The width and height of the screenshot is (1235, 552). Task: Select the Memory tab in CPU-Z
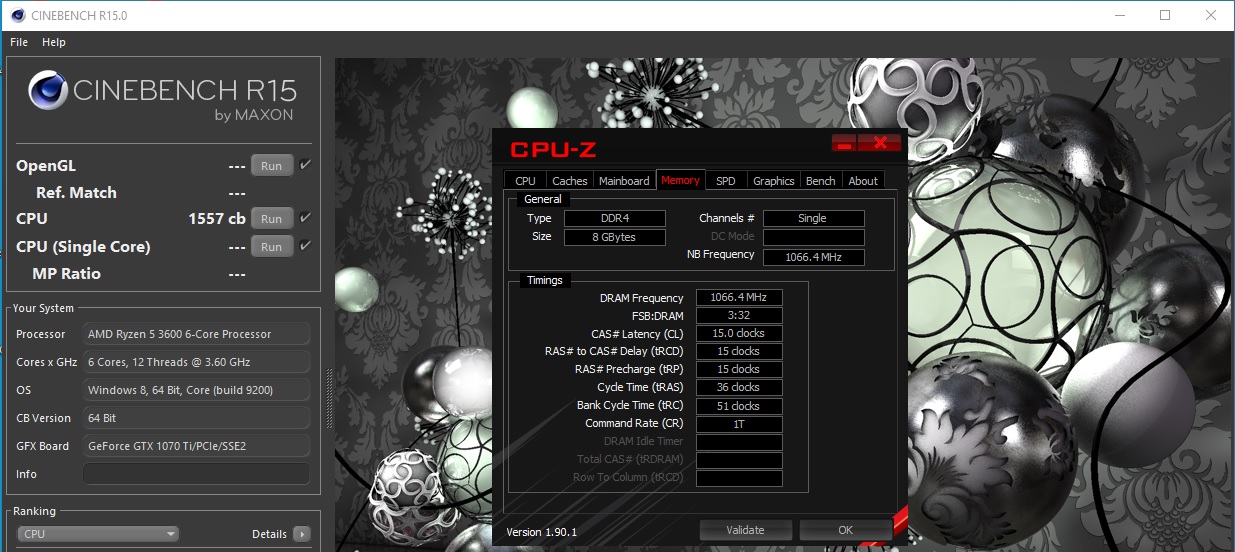click(680, 180)
